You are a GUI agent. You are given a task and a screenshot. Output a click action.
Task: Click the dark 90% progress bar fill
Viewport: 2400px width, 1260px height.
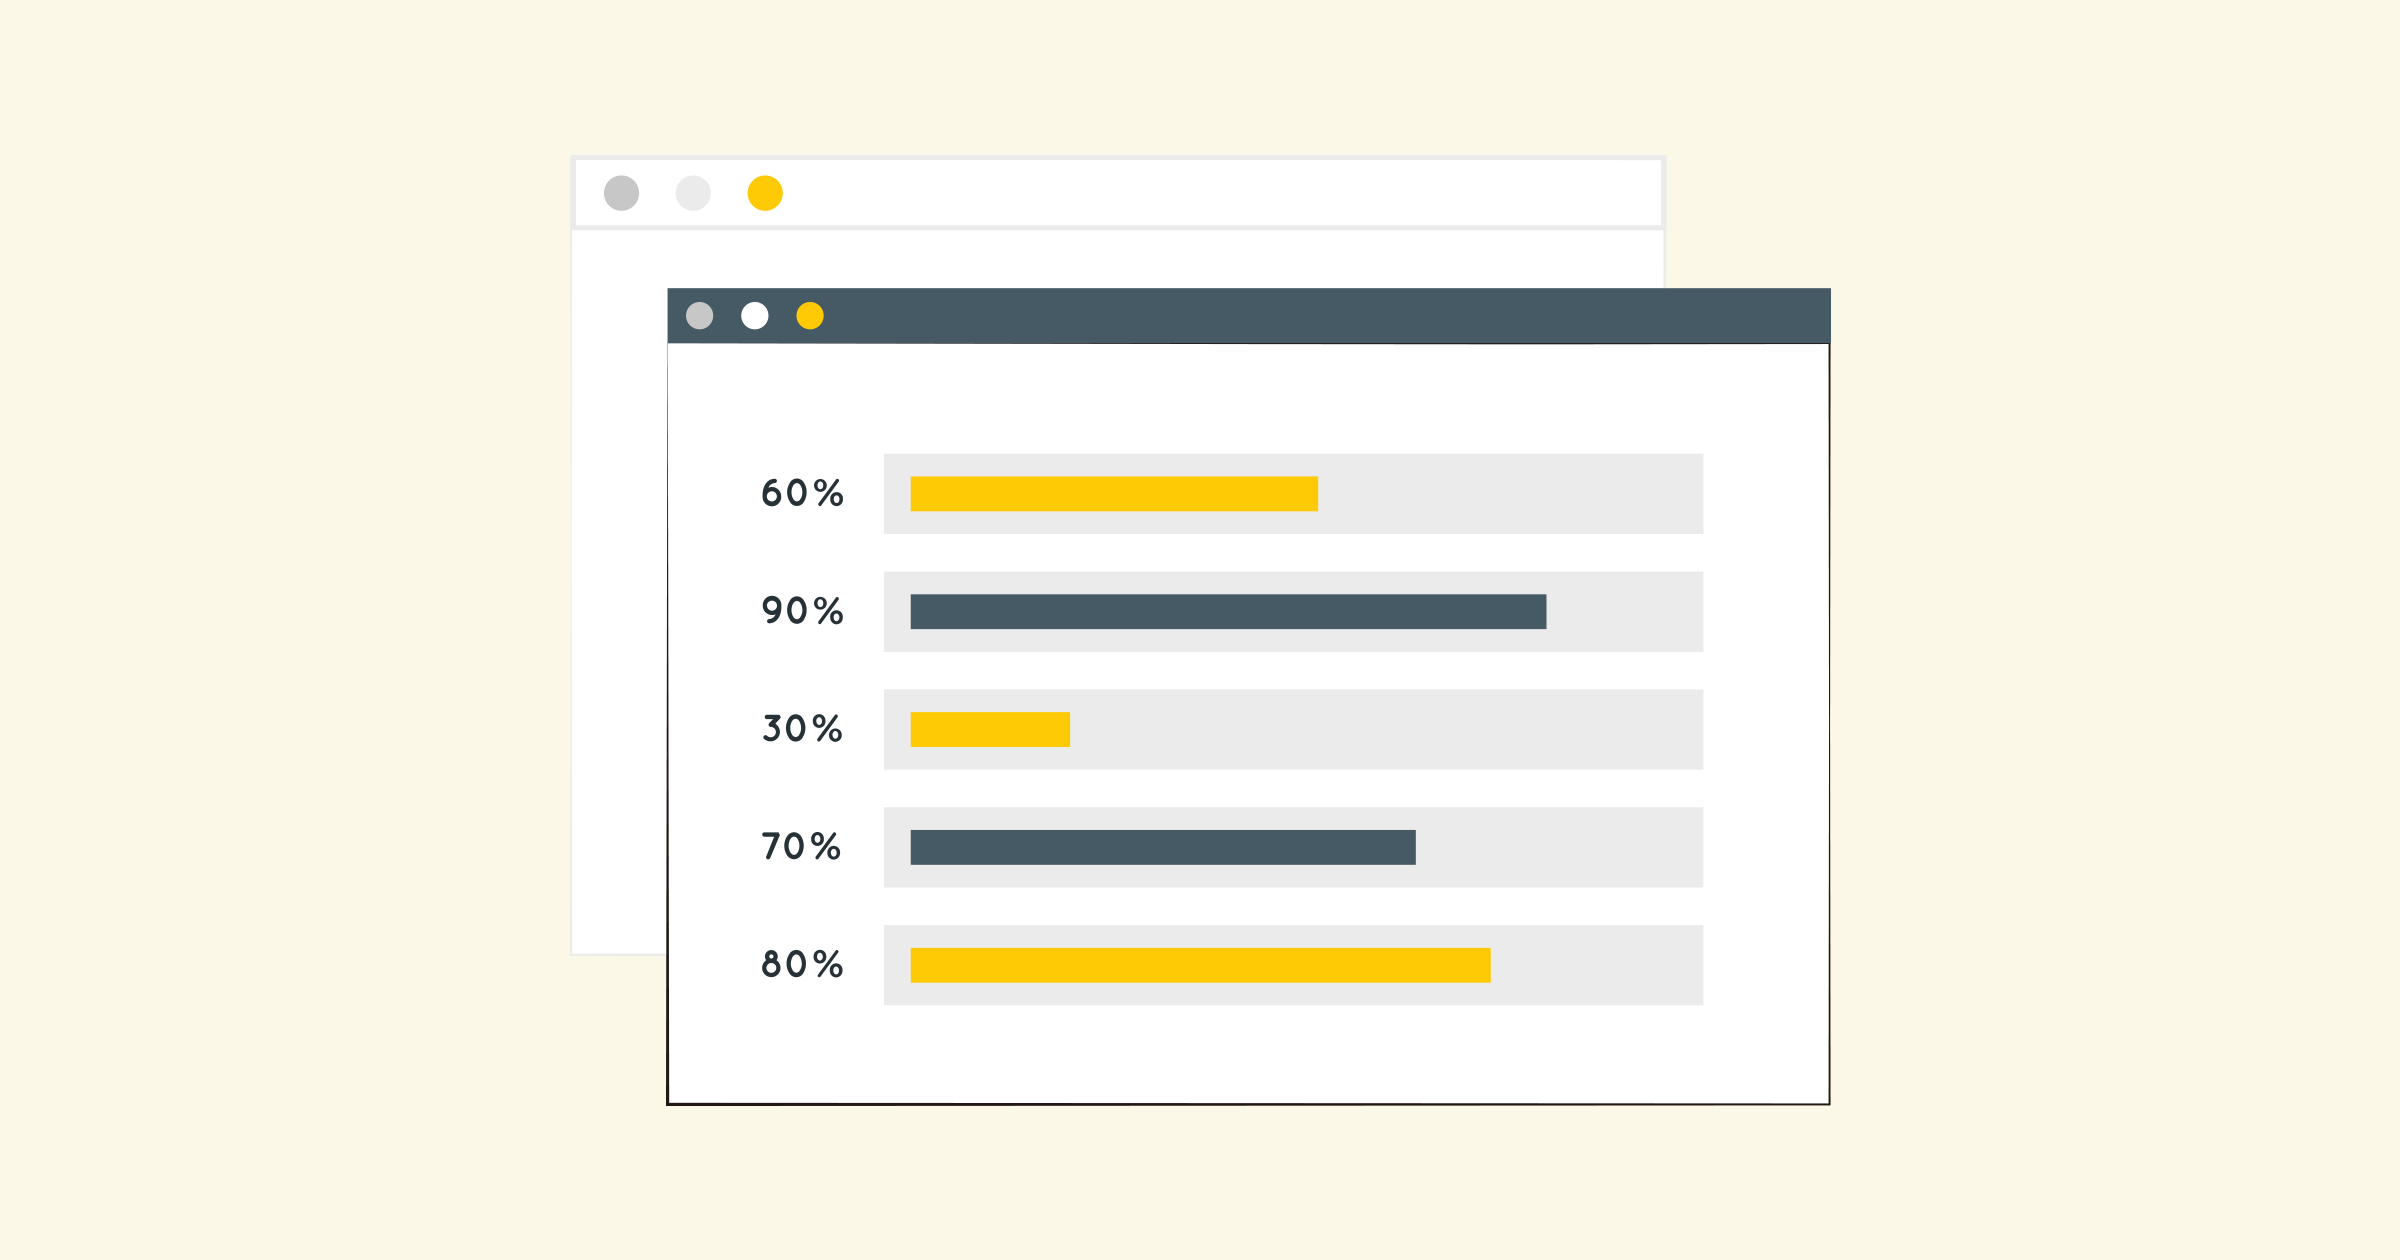(1228, 612)
